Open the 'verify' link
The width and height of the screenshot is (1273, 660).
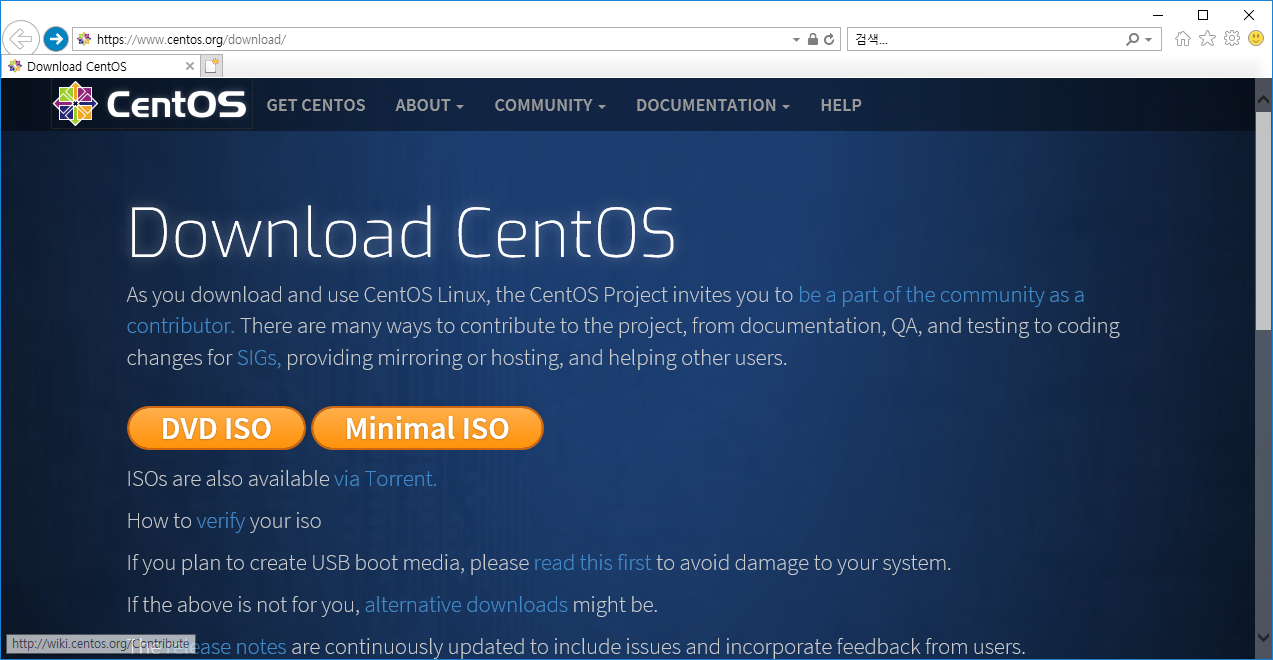[x=220, y=521]
